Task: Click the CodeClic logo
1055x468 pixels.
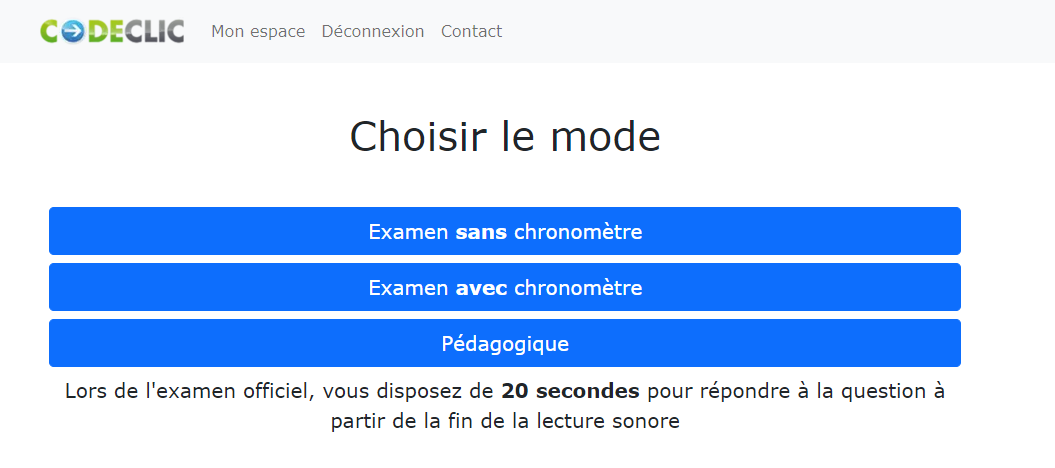Action: click(x=112, y=31)
